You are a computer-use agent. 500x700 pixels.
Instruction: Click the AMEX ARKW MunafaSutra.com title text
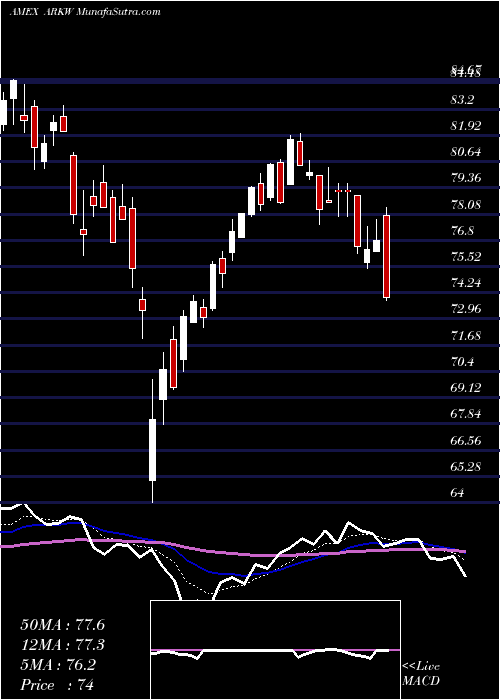(x=85, y=12)
